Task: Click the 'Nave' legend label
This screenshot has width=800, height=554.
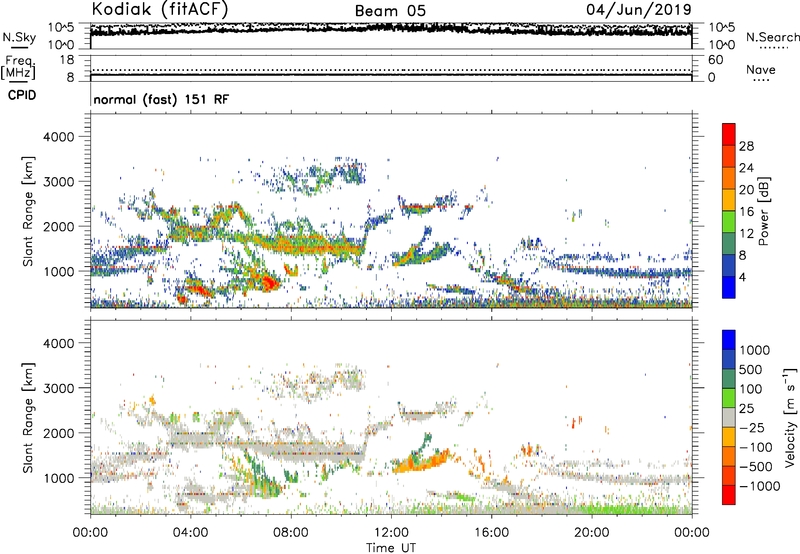Action: click(760, 69)
